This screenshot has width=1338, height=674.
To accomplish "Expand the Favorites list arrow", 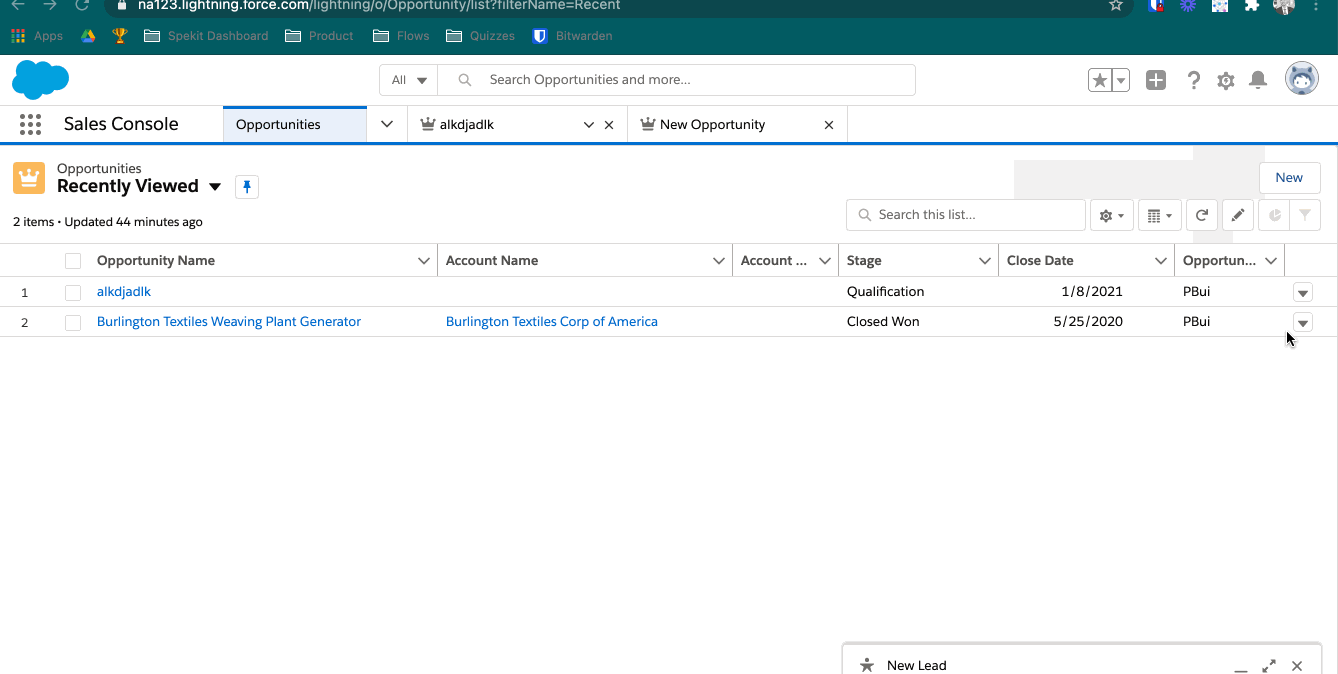I will (x=1121, y=81).
